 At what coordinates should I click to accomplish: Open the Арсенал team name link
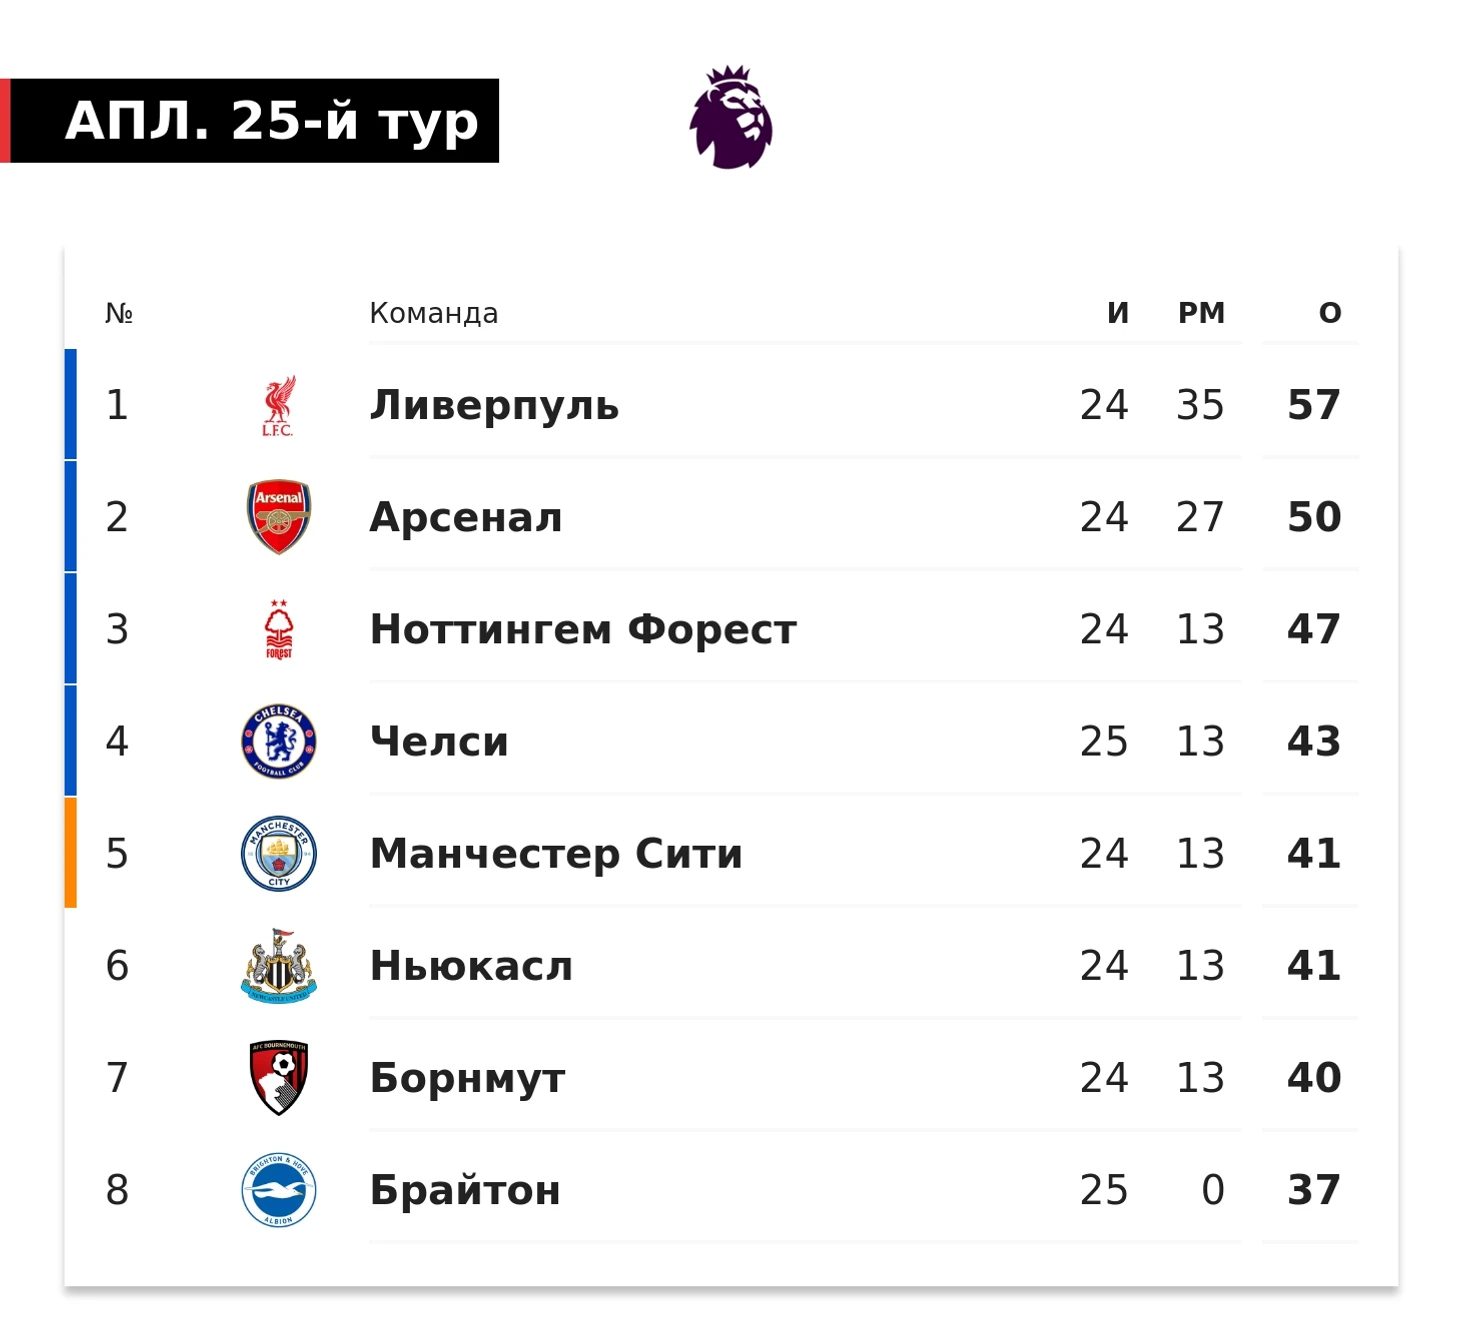tap(466, 517)
